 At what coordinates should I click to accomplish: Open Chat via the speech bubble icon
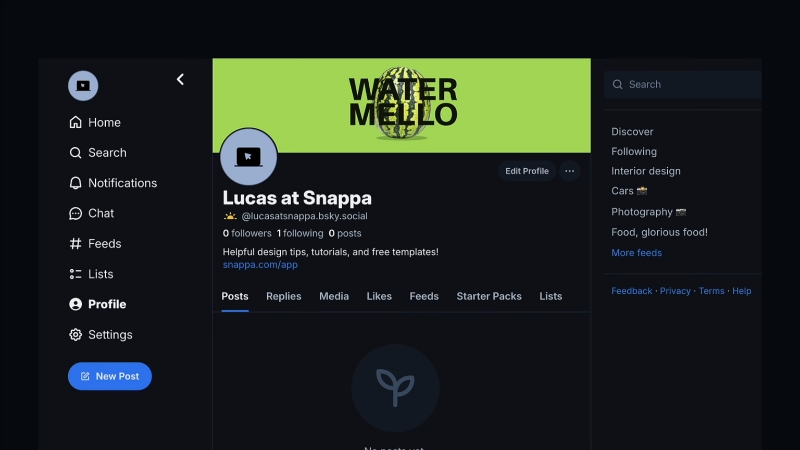[x=76, y=213]
